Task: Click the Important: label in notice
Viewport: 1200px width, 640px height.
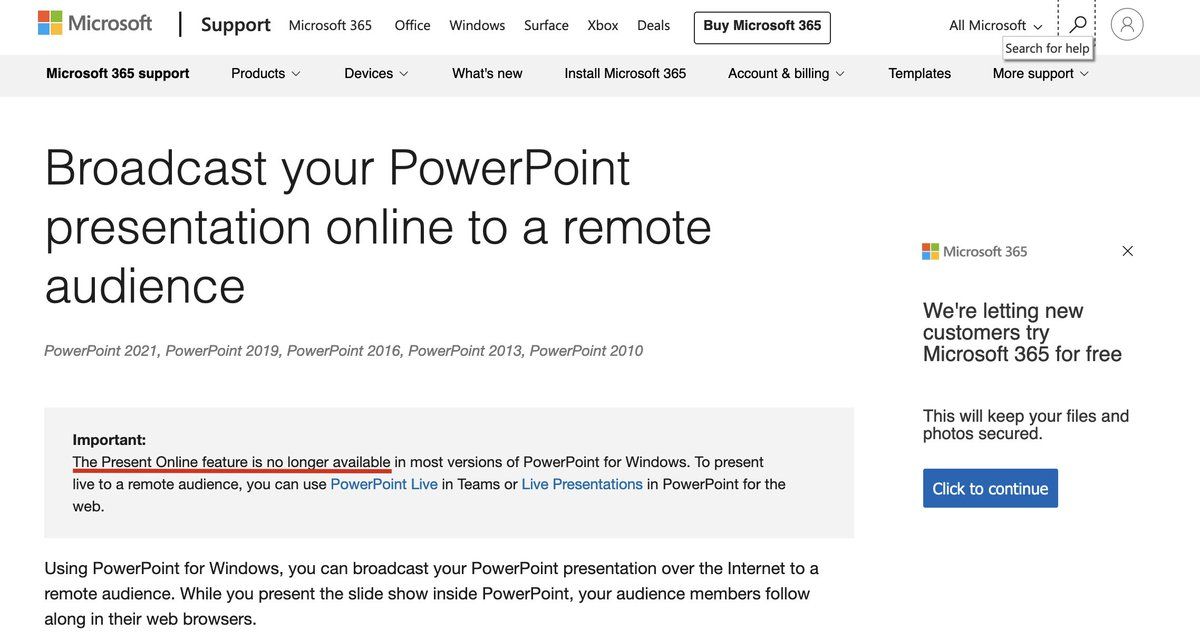Action: coord(109,440)
